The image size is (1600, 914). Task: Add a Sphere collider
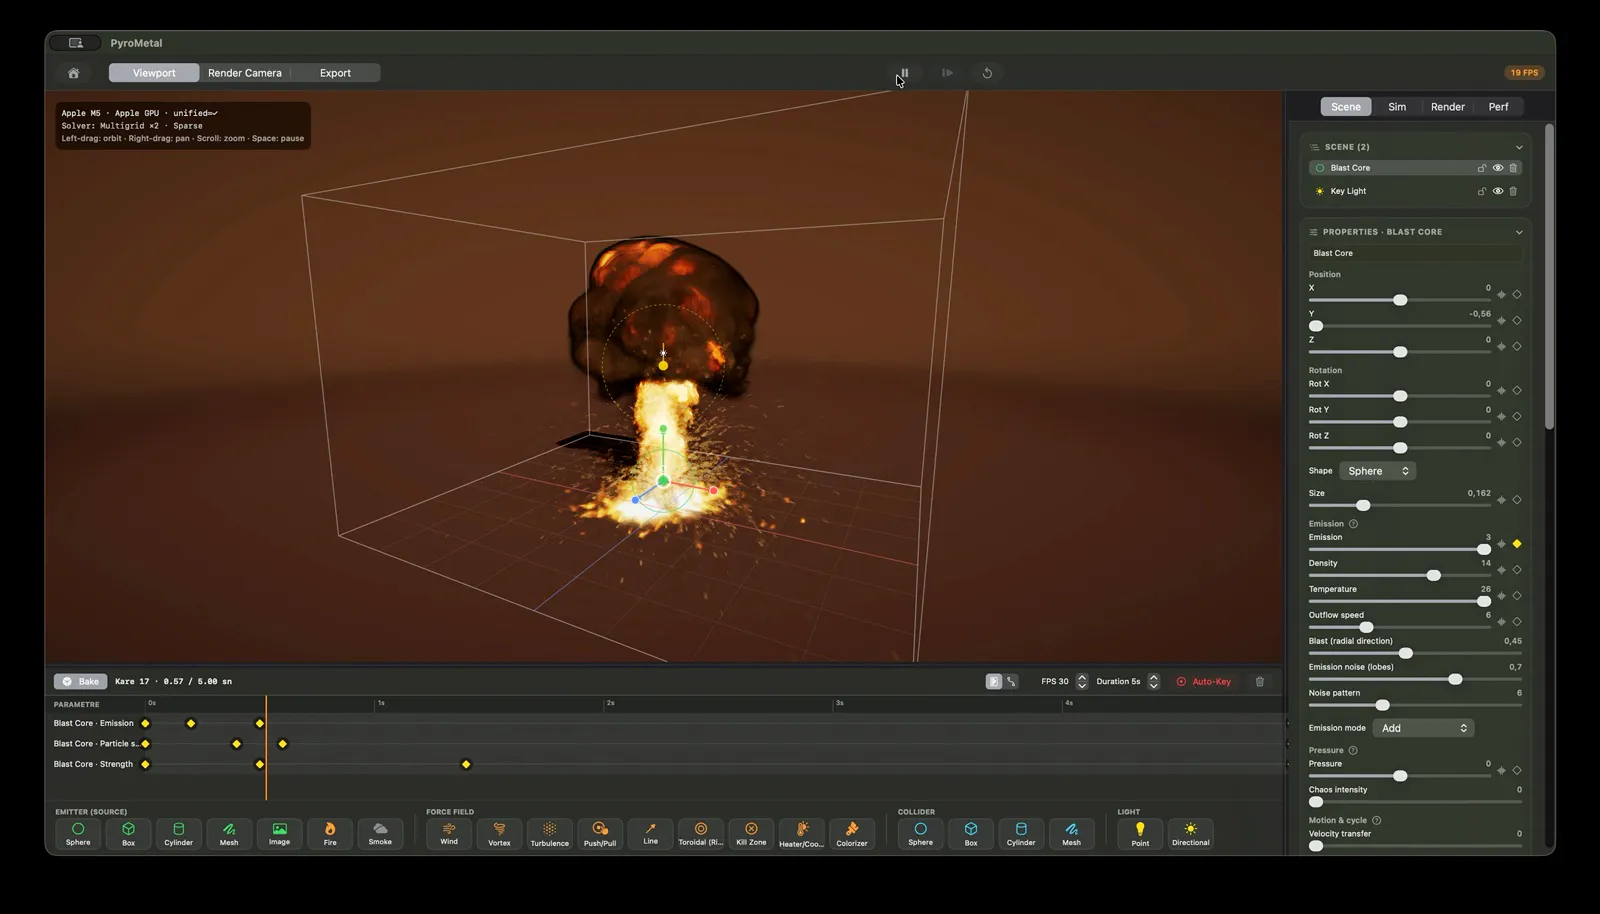point(920,833)
